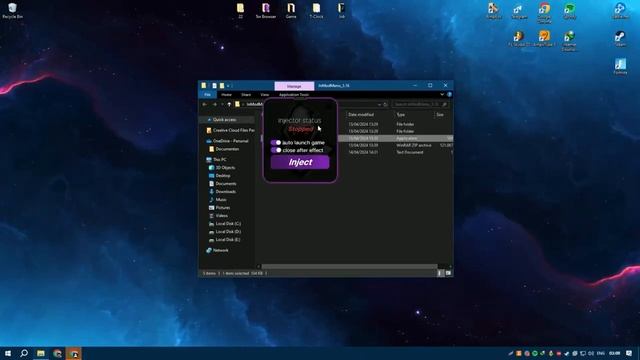Open Tor Browser desktop icon

click(x=266, y=11)
